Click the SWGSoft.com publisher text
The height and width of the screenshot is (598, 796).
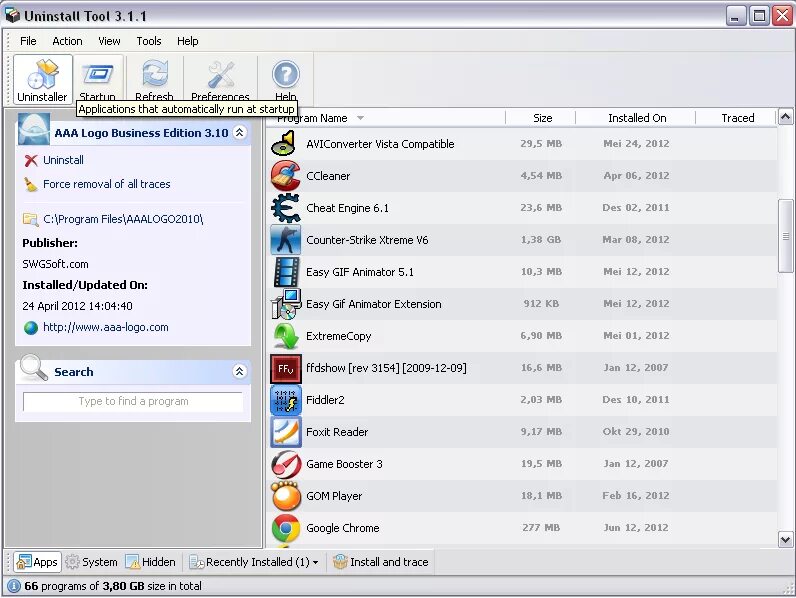(x=55, y=264)
